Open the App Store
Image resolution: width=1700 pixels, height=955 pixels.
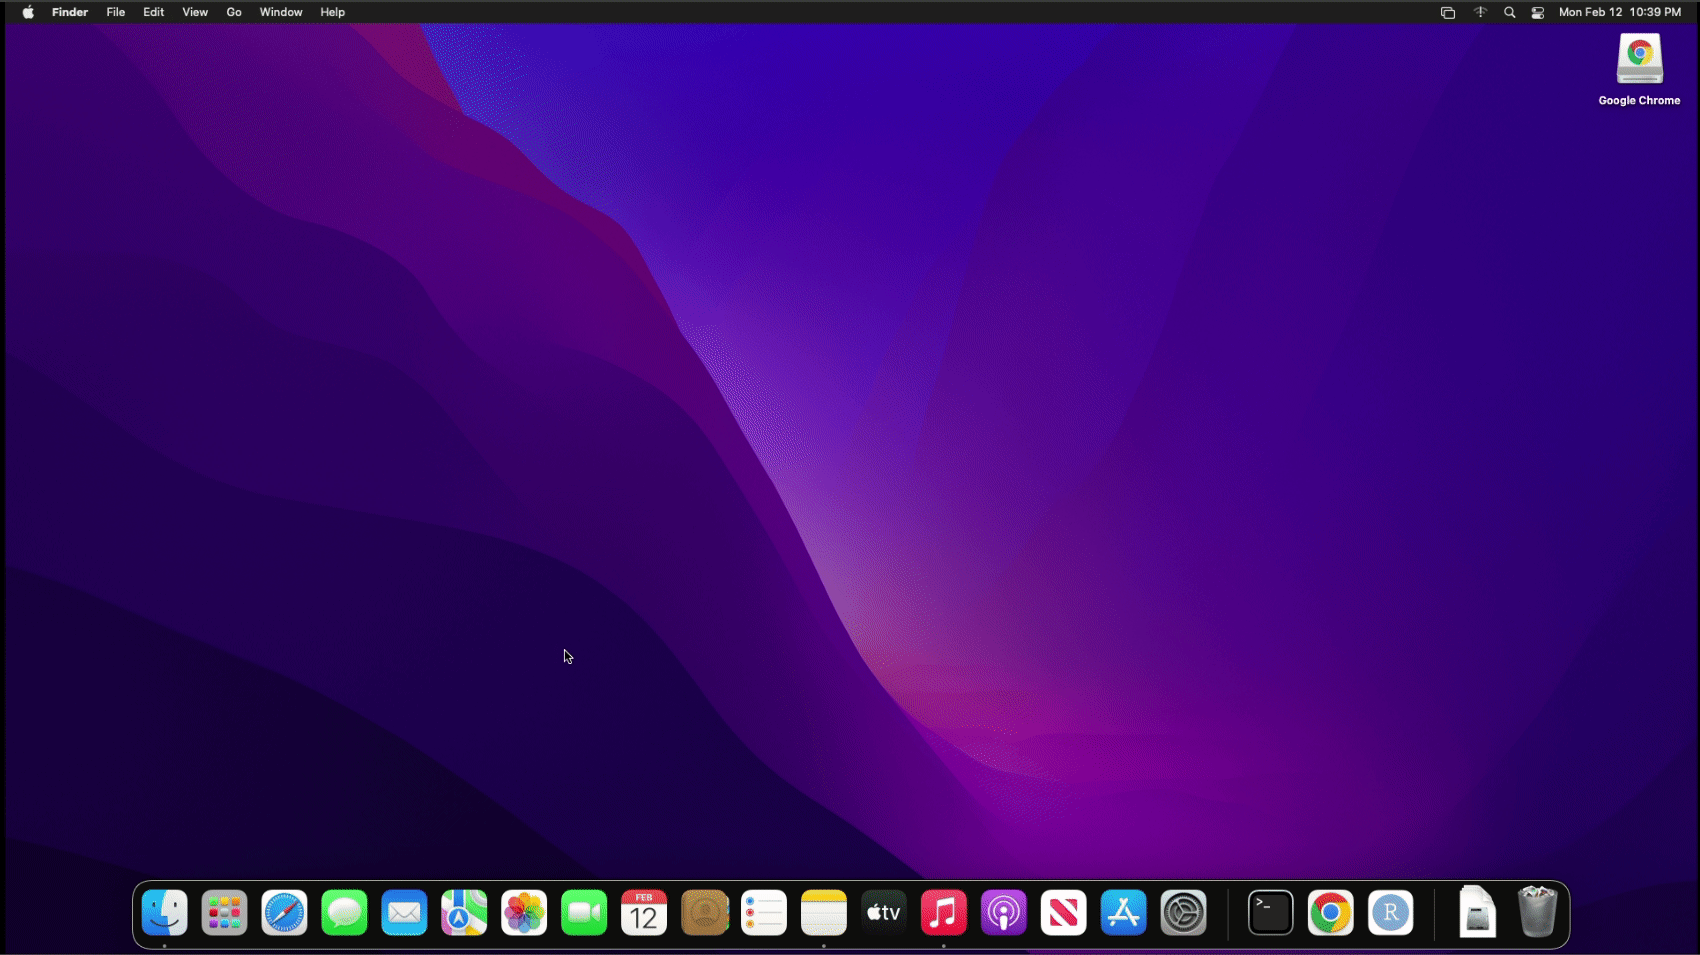(x=1123, y=912)
